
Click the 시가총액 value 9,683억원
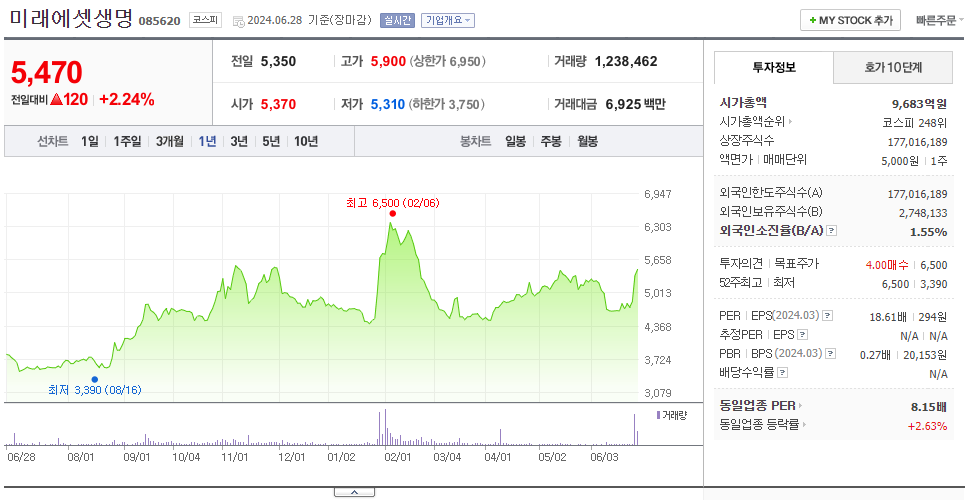coord(919,103)
